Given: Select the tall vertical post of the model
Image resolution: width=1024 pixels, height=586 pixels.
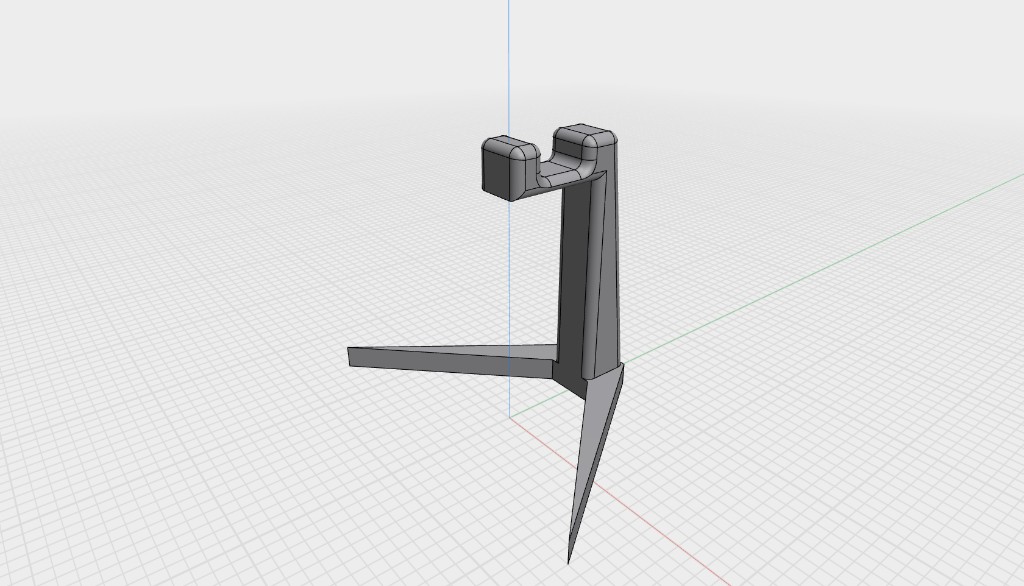Looking at the screenshot, I should pos(590,274).
